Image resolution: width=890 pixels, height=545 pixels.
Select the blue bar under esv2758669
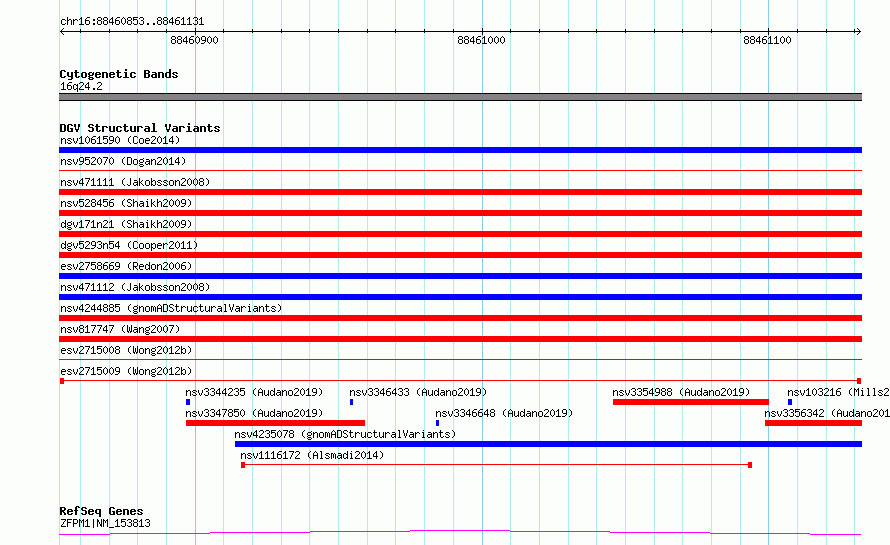[x=460, y=276]
